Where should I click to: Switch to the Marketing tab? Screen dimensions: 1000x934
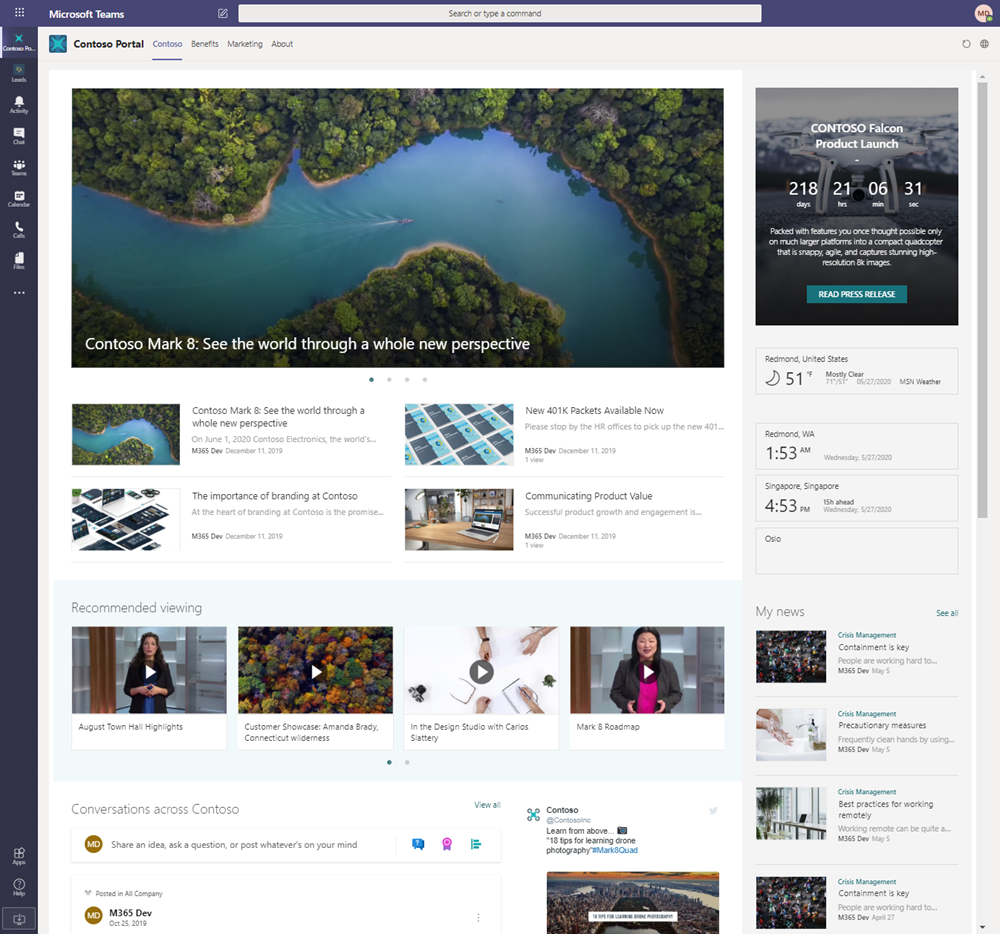[x=245, y=44]
